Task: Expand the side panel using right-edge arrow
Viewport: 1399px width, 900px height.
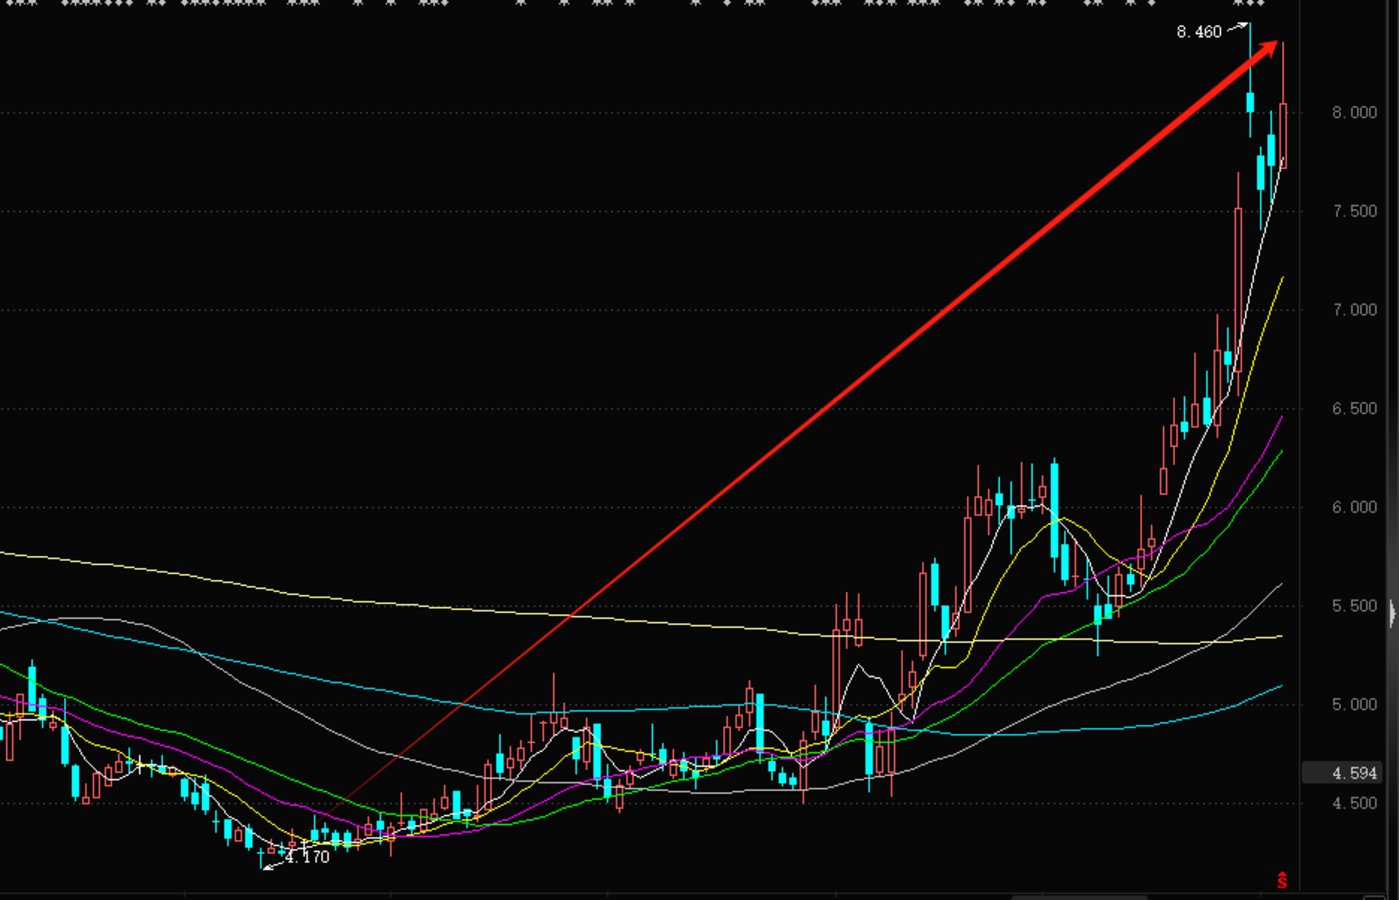Action: pos(1393,612)
